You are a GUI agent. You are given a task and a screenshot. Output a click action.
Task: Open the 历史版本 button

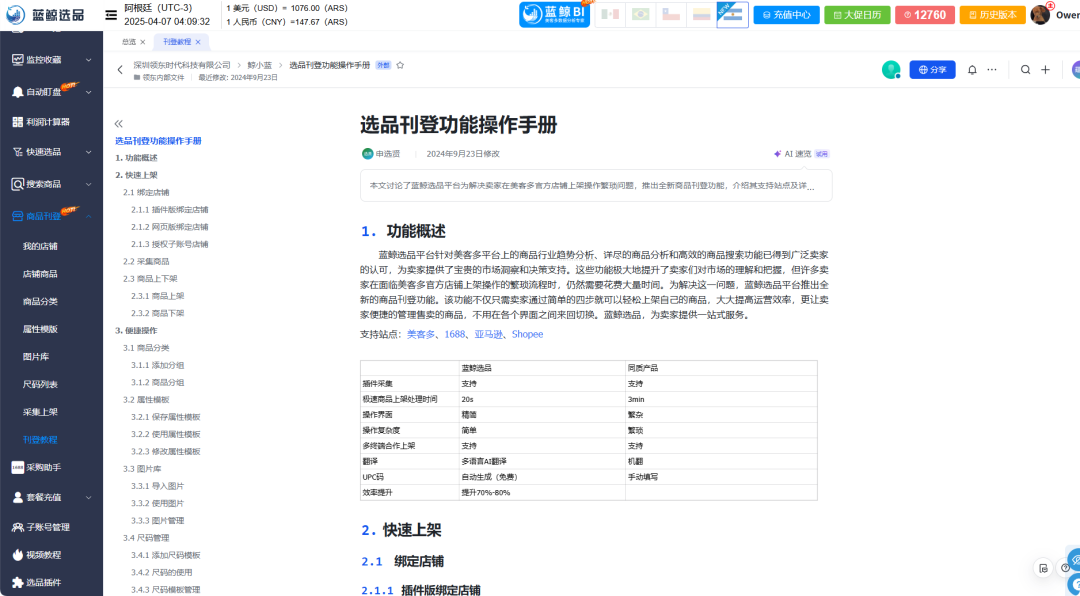tap(993, 14)
